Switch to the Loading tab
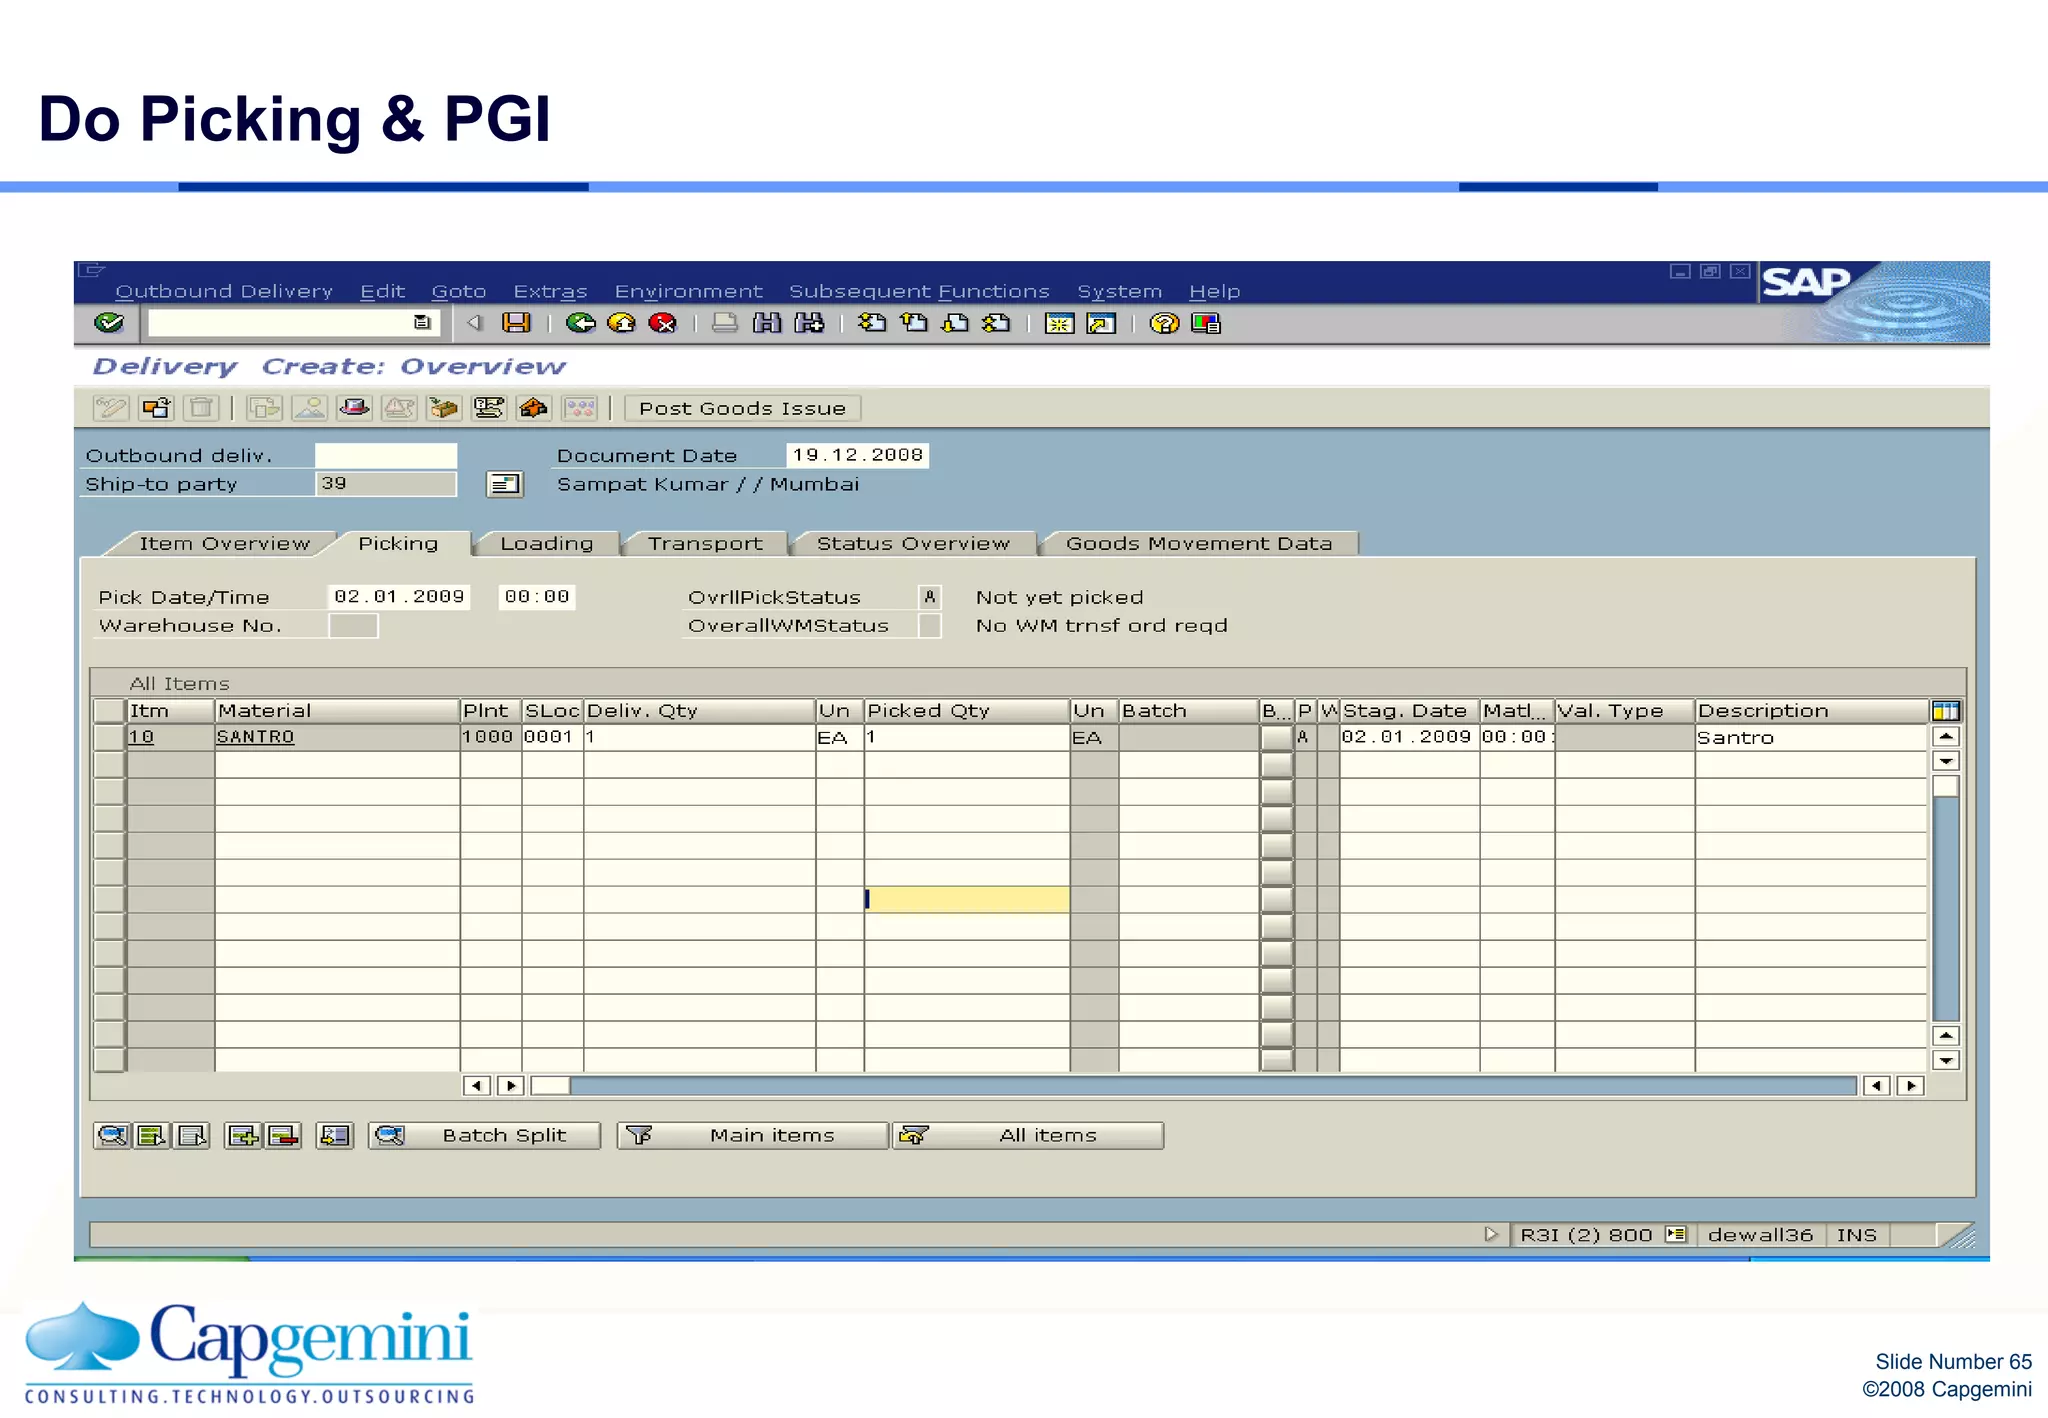 [x=546, y=543]
